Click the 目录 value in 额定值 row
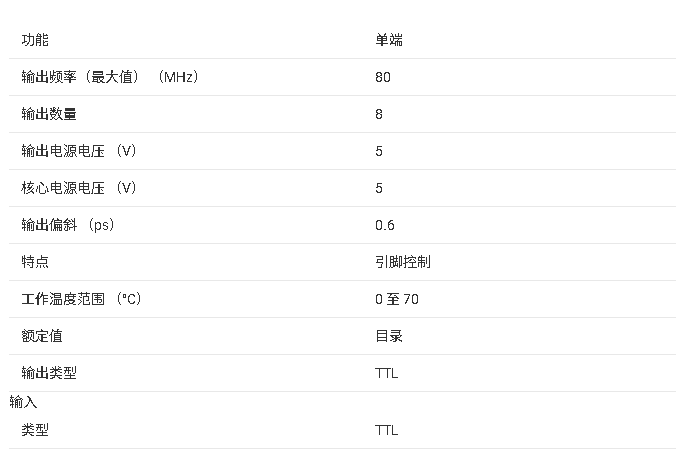 pos(389,336)
